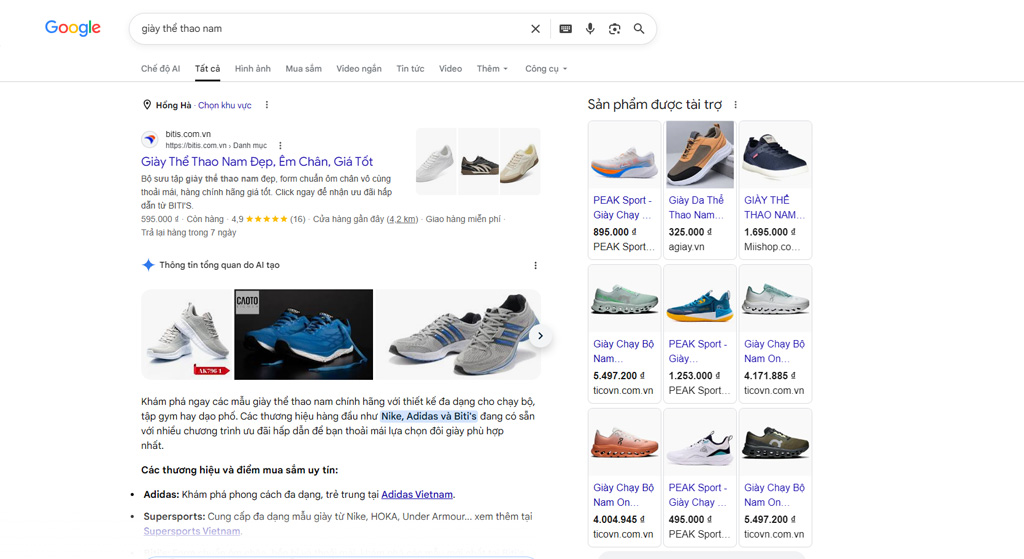Click the Thông tin tổng quan do AI tạo label
Image resolution: width=1024 pixels, height=559 pixels.
click(x=219, y=265)
